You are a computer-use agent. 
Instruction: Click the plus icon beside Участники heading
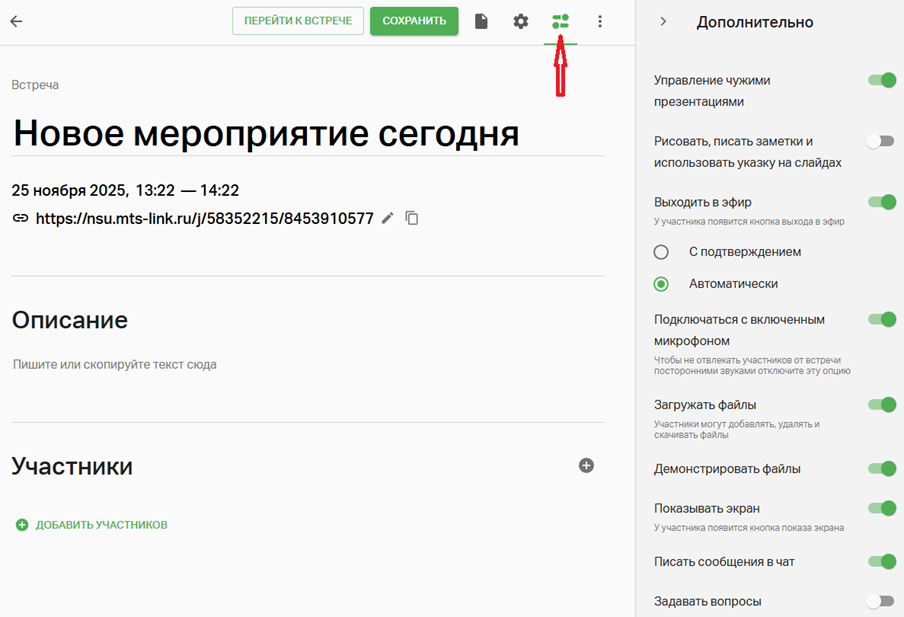point(586,465)
